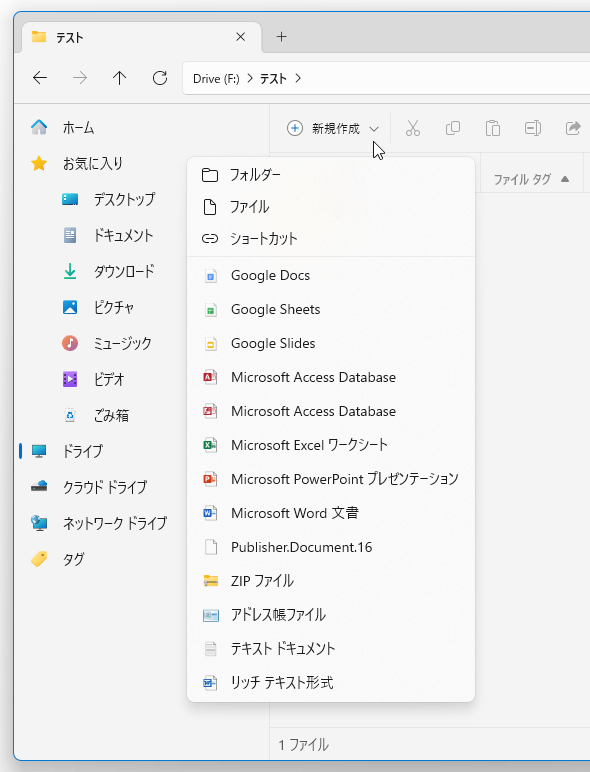Refresh the current folder view

[160, 78]
